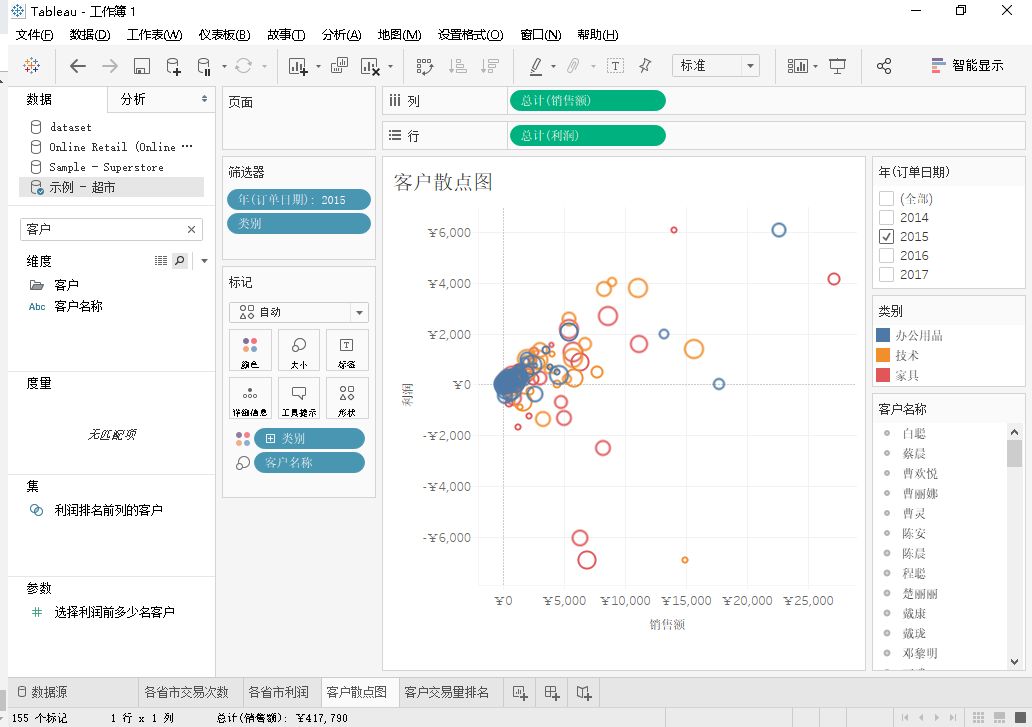
Task: Open the 分析(A) menu
Action: tap(341, 35)
